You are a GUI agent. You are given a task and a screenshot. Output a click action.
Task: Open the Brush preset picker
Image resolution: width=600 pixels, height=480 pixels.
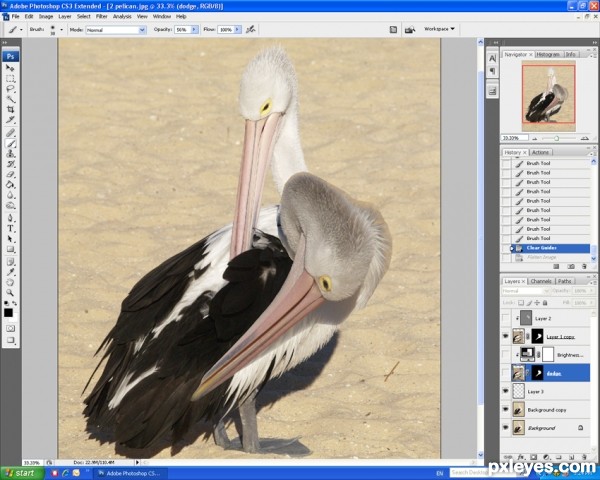point(61,29)
